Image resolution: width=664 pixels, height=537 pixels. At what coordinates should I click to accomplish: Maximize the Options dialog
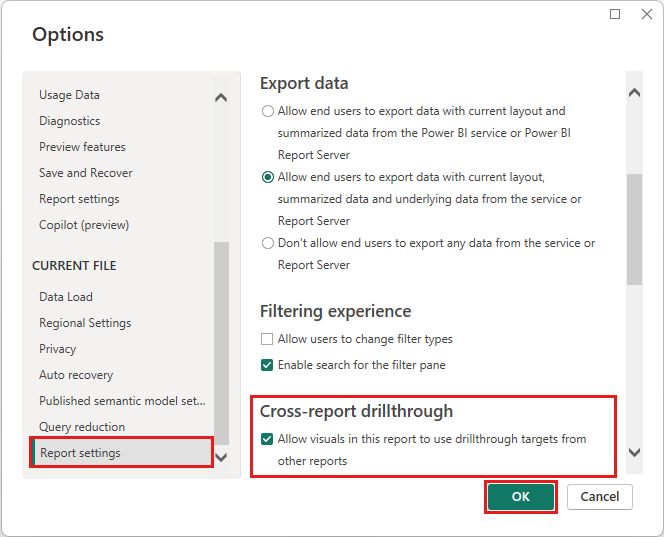pyautogui.click(x=615, y=14)
